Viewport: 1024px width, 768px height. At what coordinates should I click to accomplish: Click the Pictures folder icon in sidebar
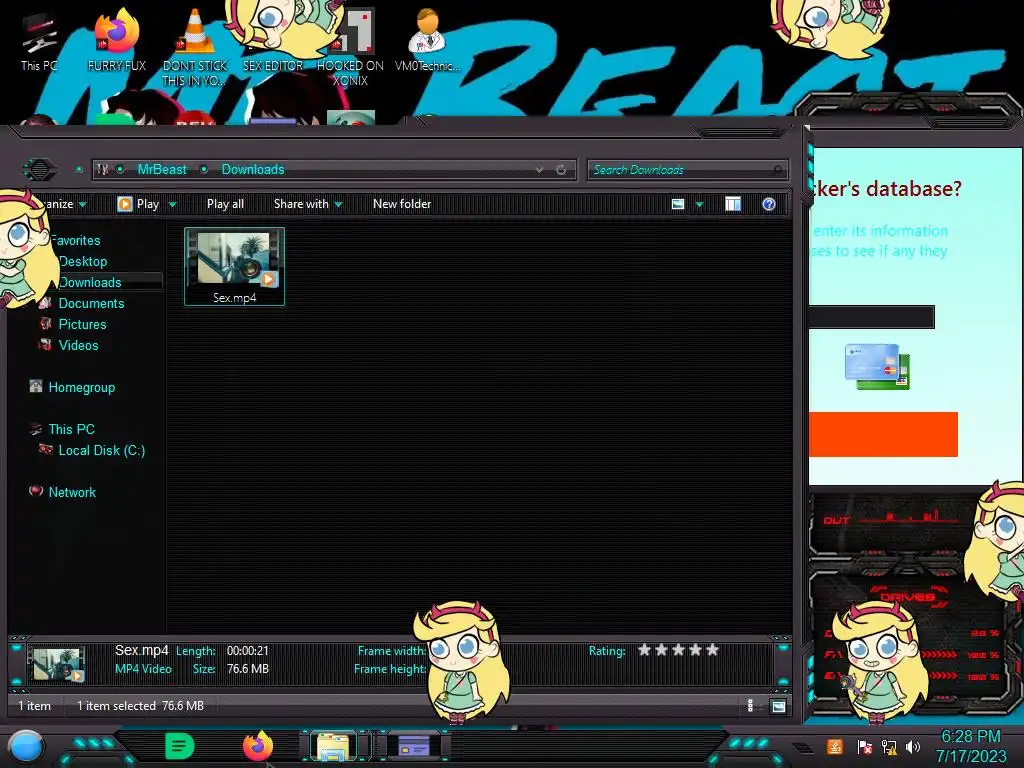(x=45, y=323)
